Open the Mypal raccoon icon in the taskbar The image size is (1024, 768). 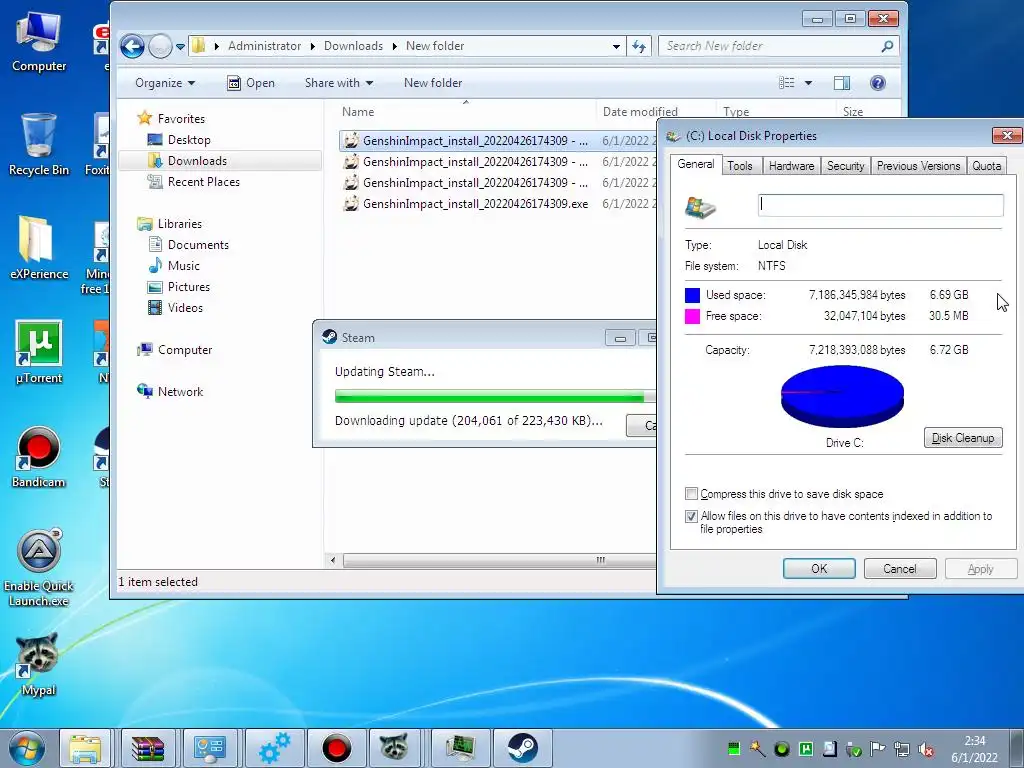[x=395, y=748]
